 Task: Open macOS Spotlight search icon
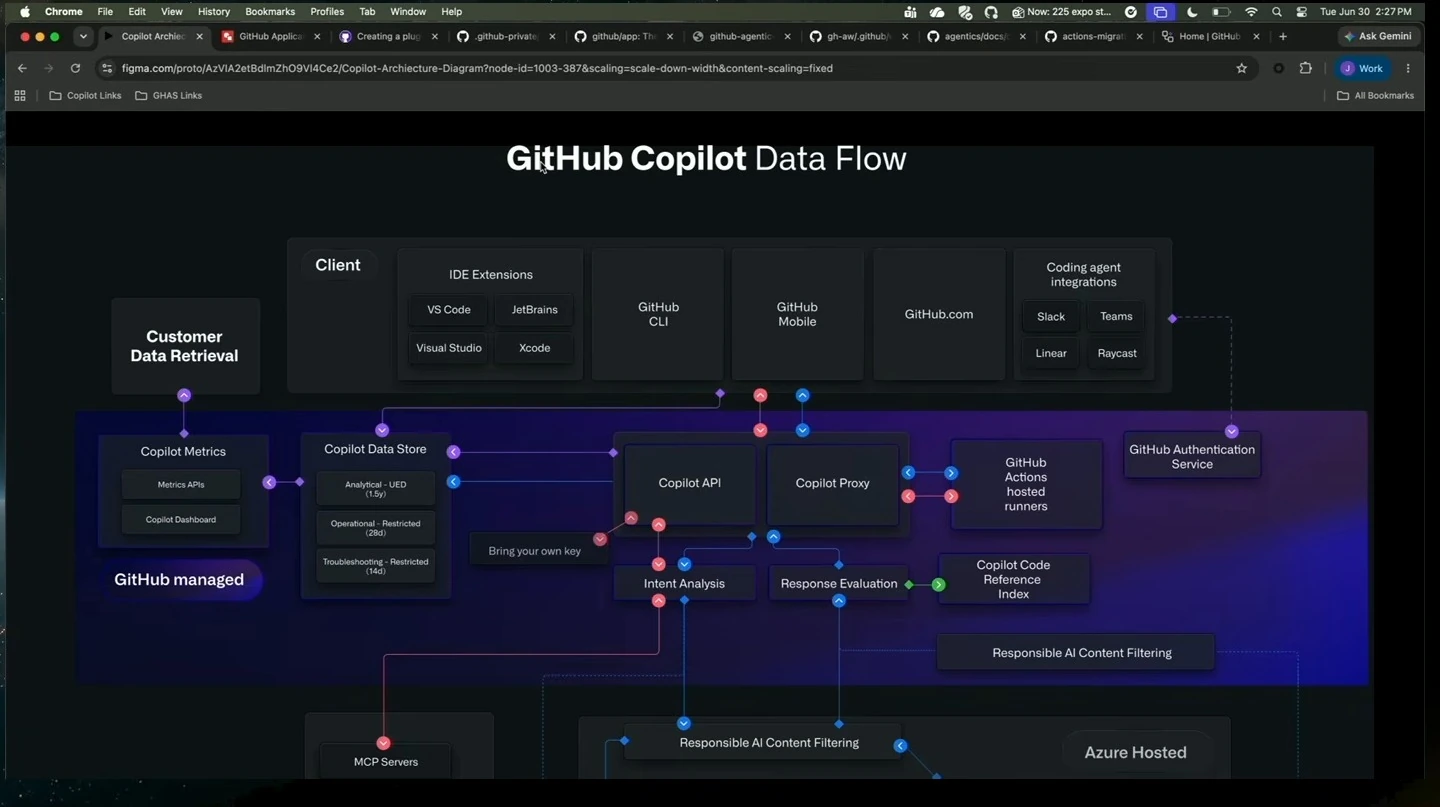1277,12
